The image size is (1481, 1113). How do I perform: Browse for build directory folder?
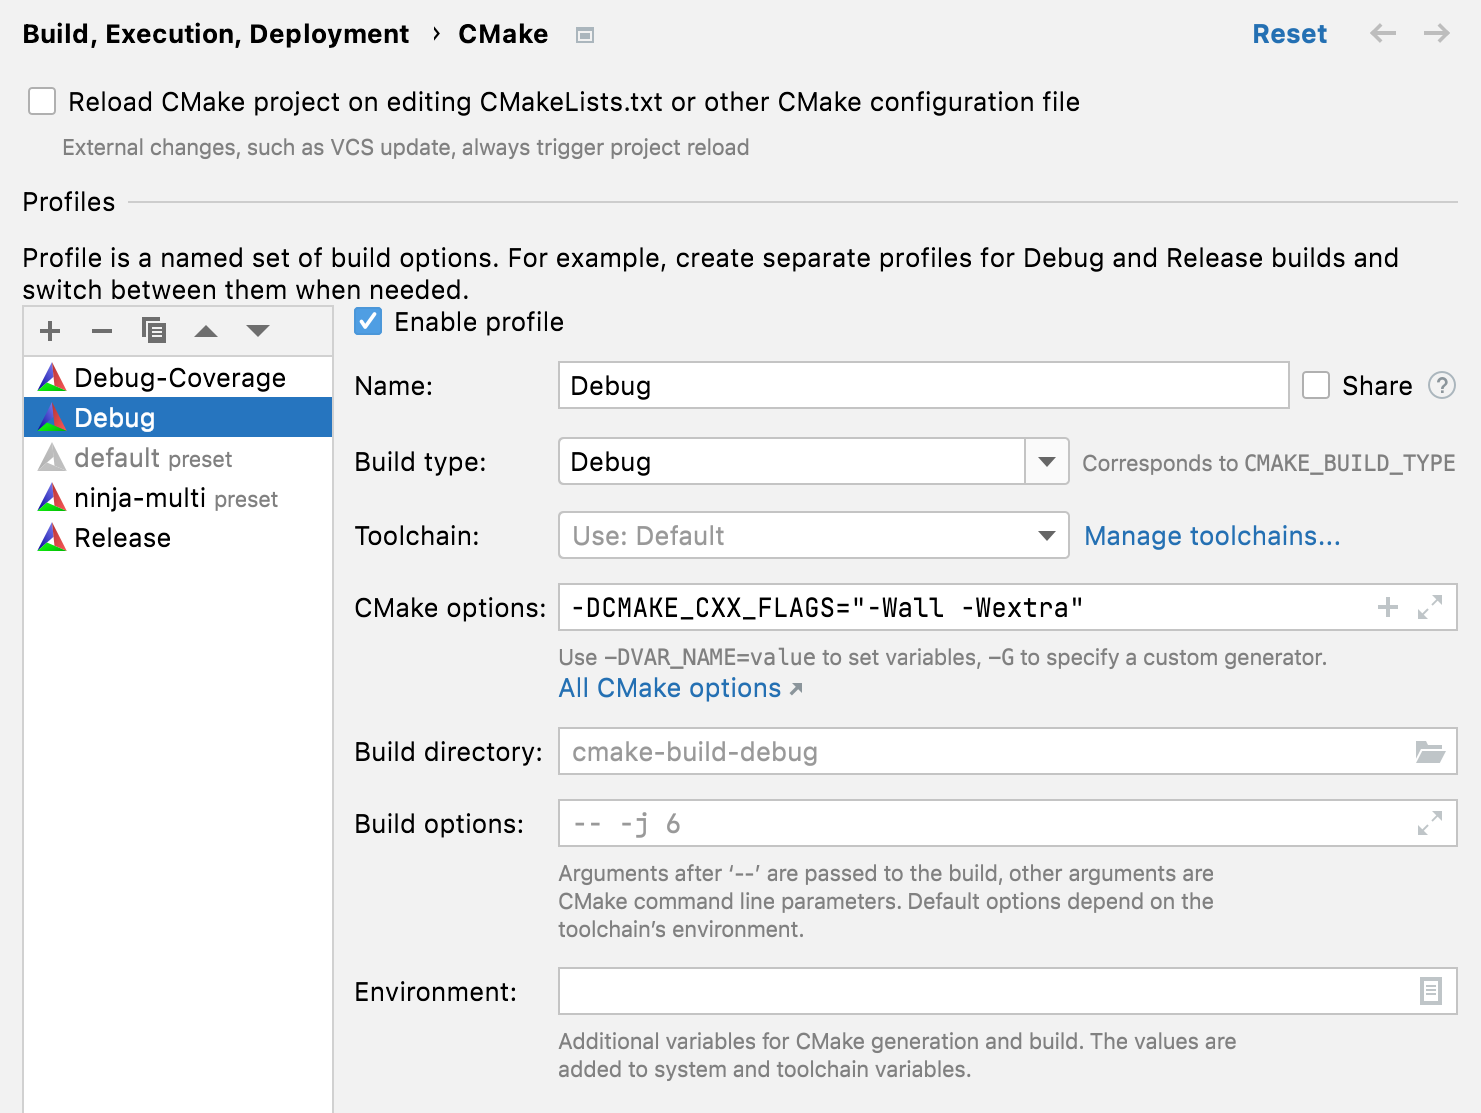[1430, 751]
